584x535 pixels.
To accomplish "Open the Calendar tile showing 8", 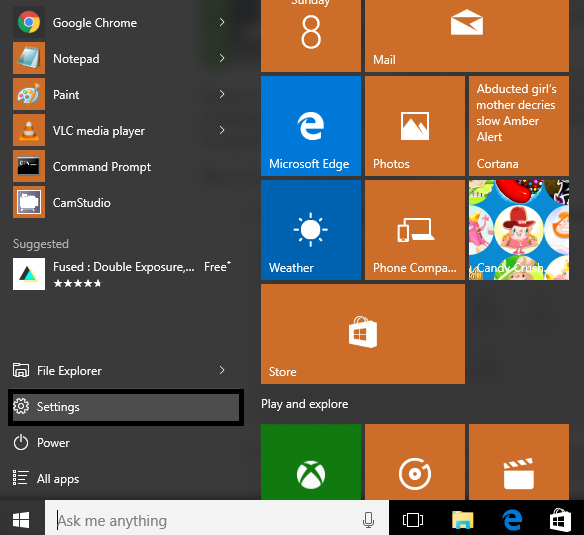I will click(311, 36).
